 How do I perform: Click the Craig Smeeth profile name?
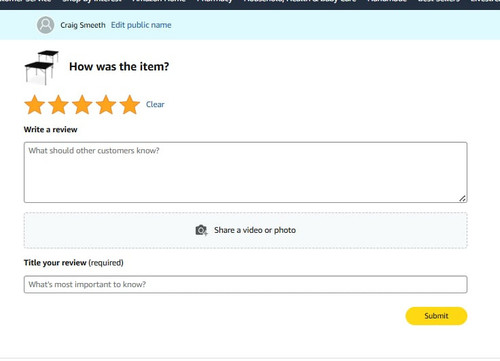pos(83,25)
